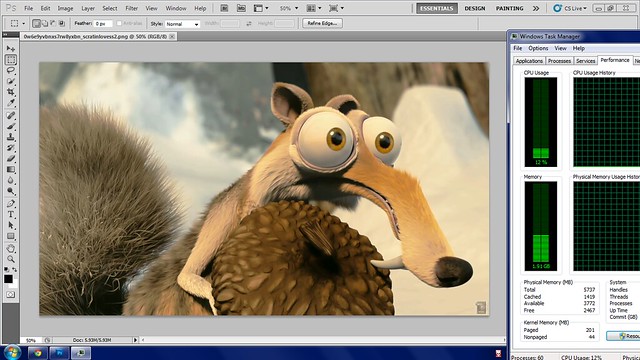The height and width of the screenshot is (360, 640).
Task: Select the Blur tool
Action: (11, 180)
